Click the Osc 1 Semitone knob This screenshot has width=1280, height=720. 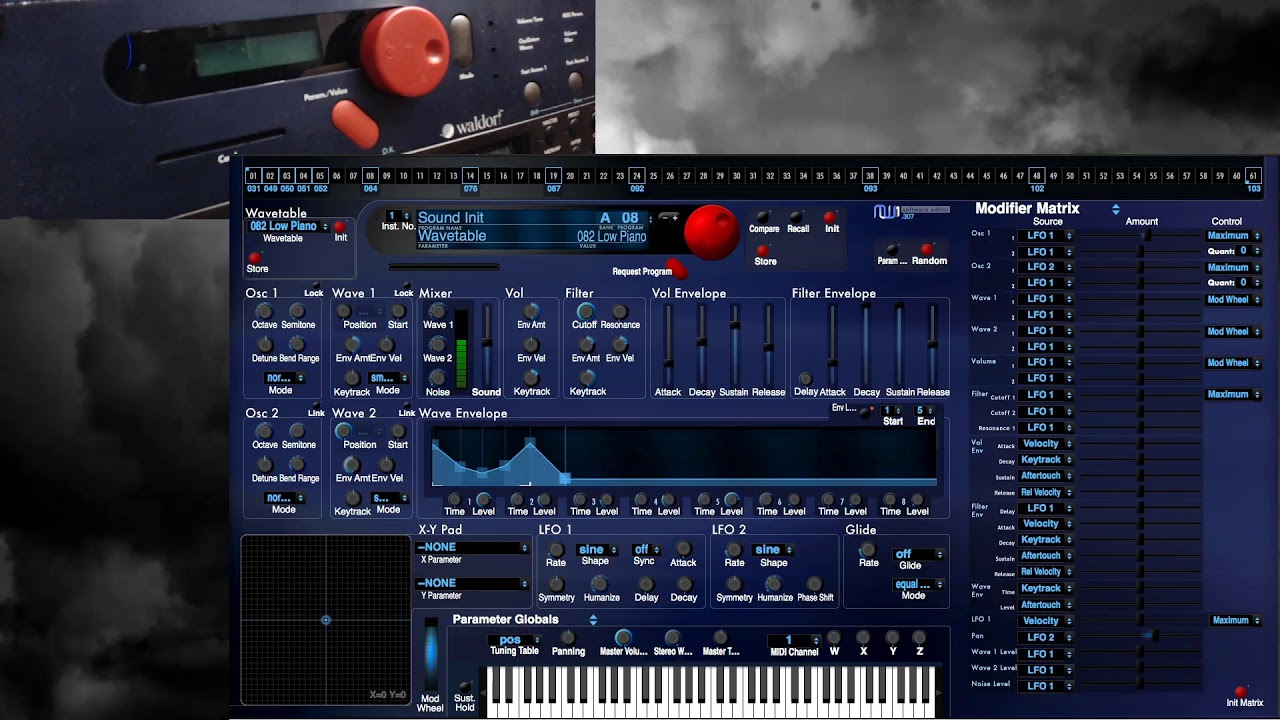click(297, 311)
